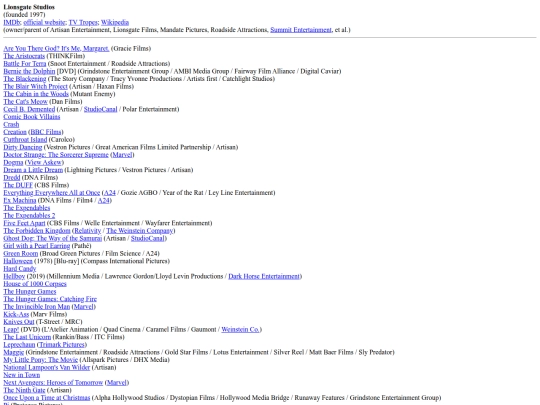
Task: Open Hard Candy link
Action: tap(20, 269)
